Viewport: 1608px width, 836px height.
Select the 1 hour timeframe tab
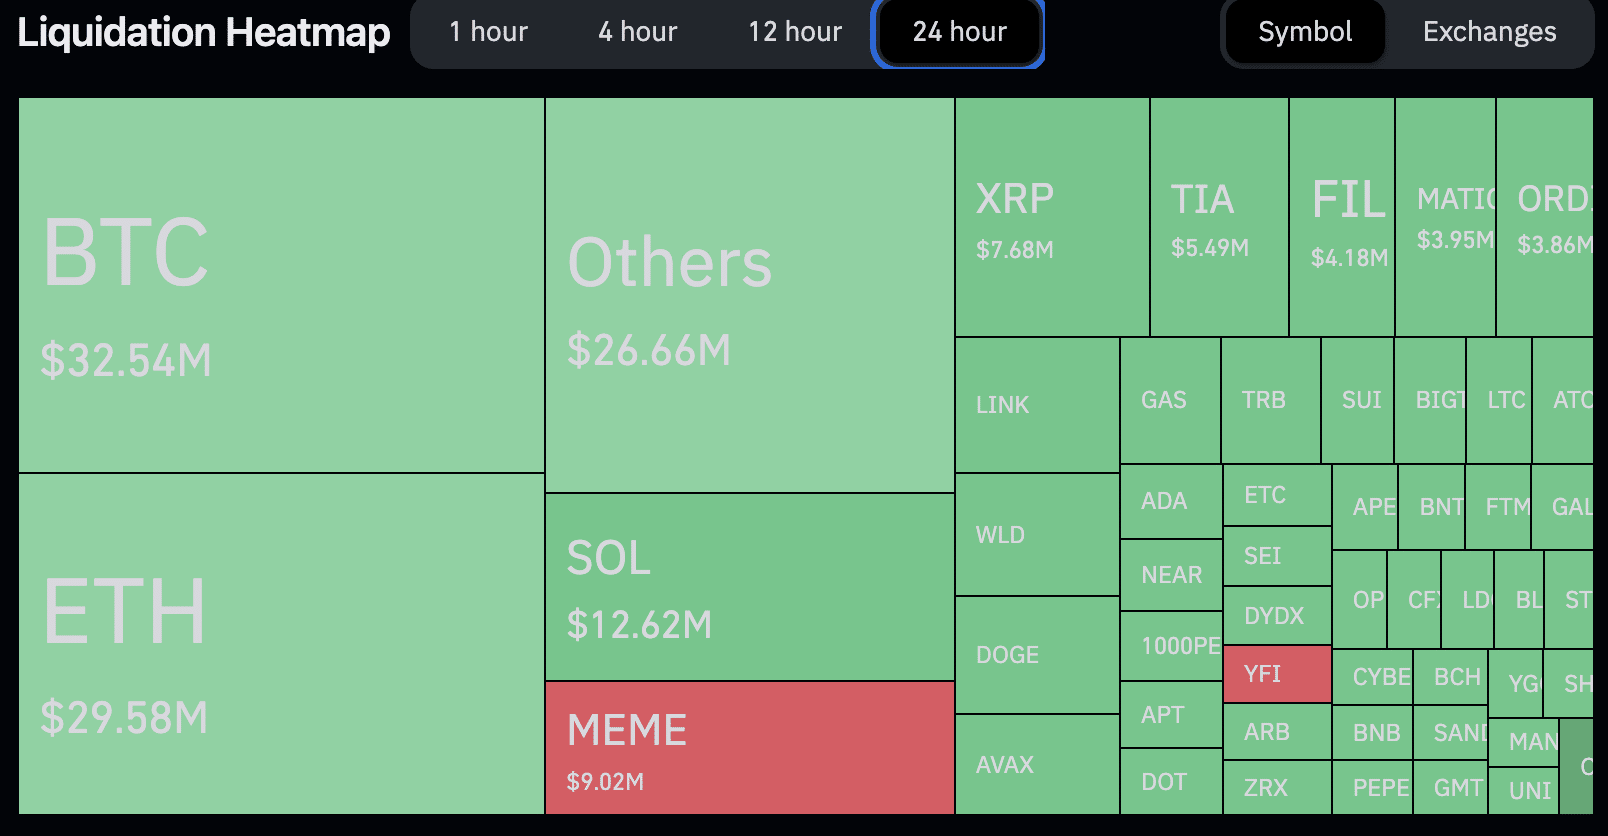pyautogui.click(x=488, y=32)
